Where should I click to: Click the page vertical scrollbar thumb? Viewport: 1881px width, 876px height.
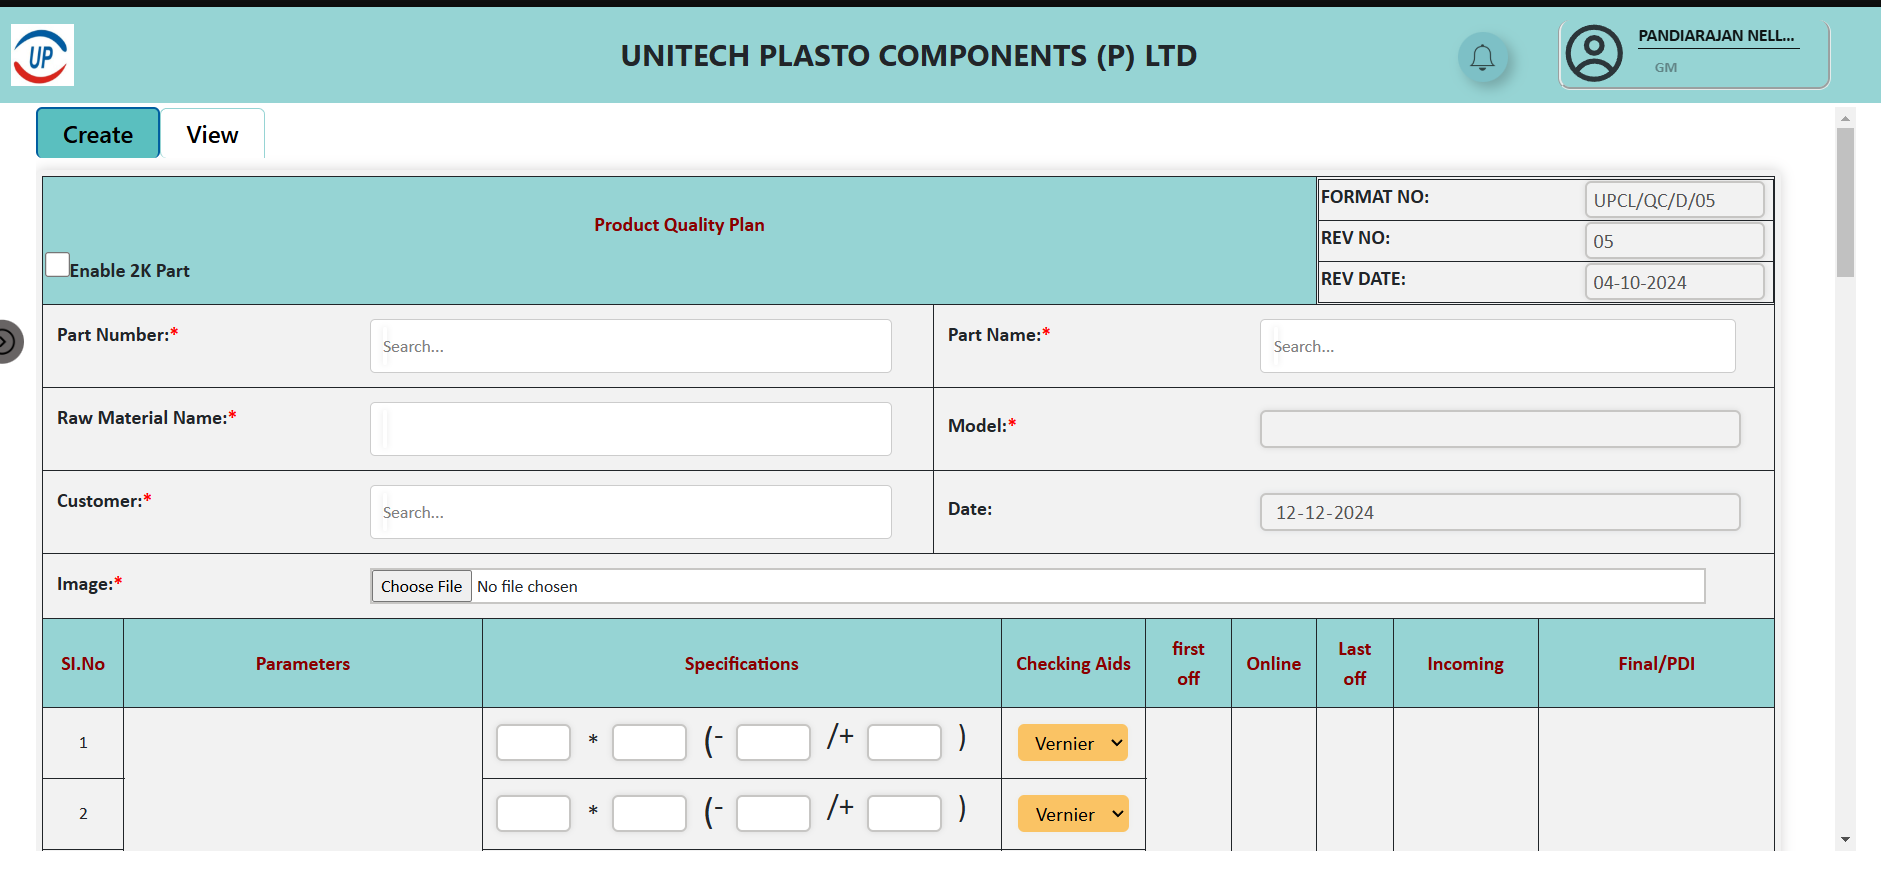tap(1845, 202)
